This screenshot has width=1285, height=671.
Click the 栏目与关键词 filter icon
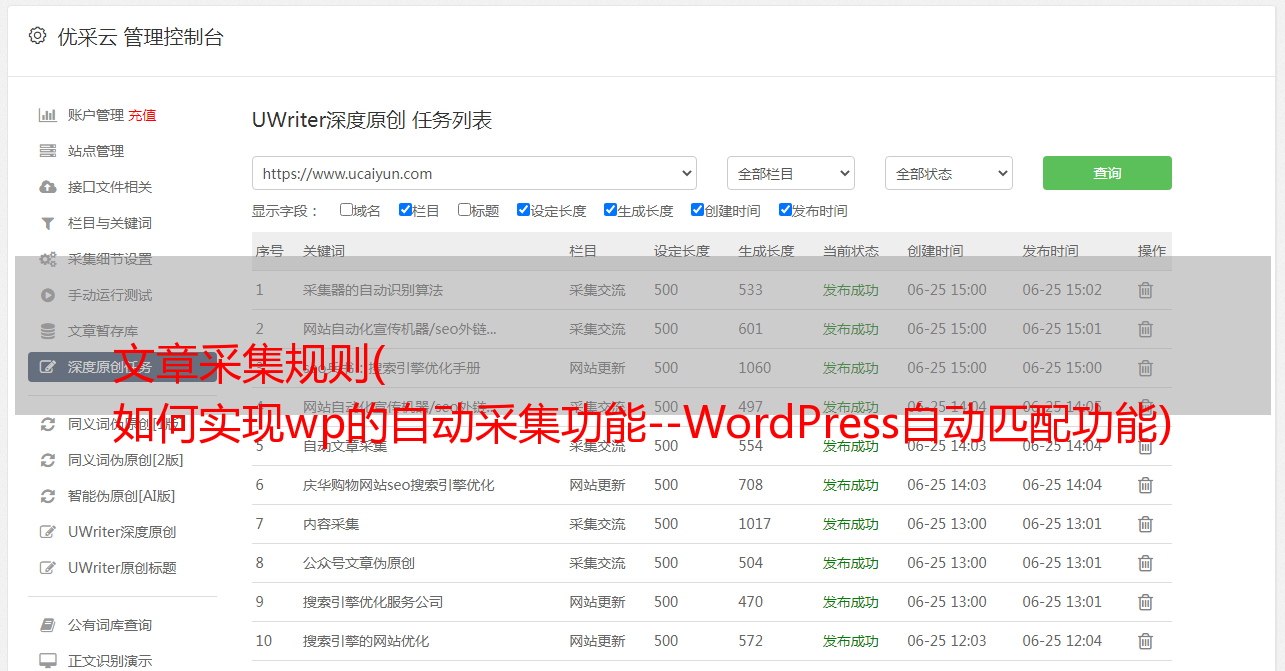tap(47, 223)
